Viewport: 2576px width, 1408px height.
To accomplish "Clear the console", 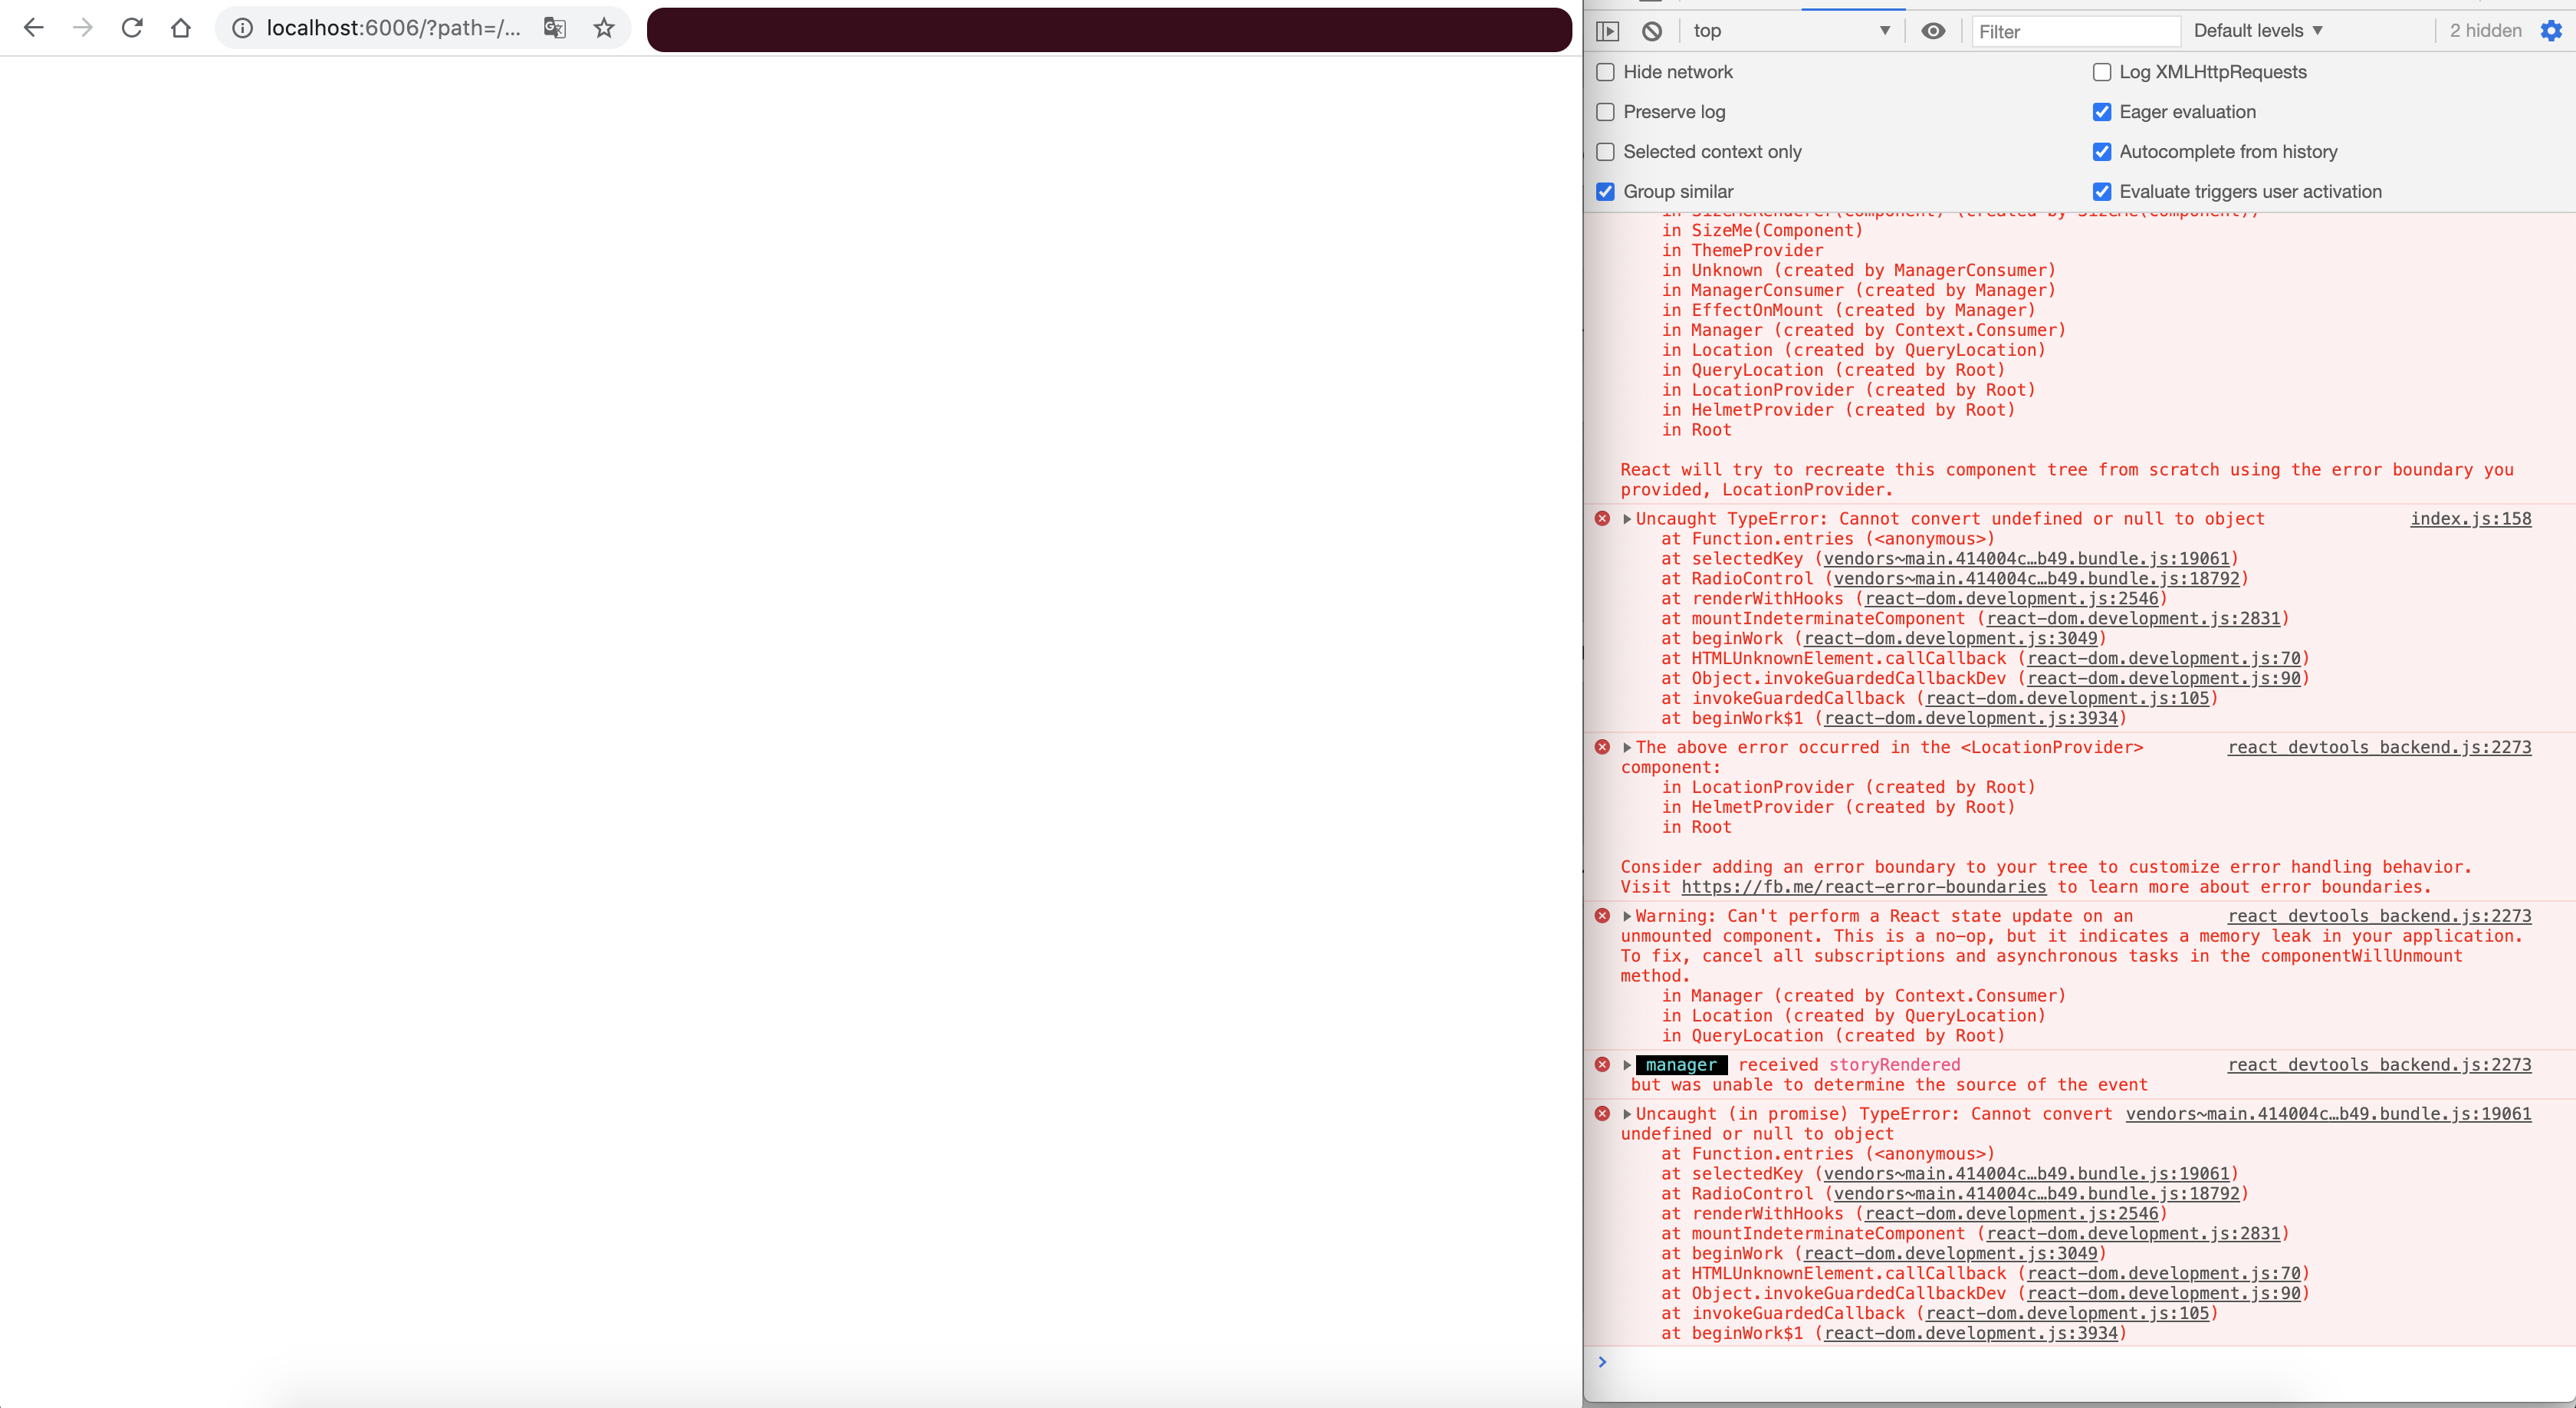I will click(1651, 31).
